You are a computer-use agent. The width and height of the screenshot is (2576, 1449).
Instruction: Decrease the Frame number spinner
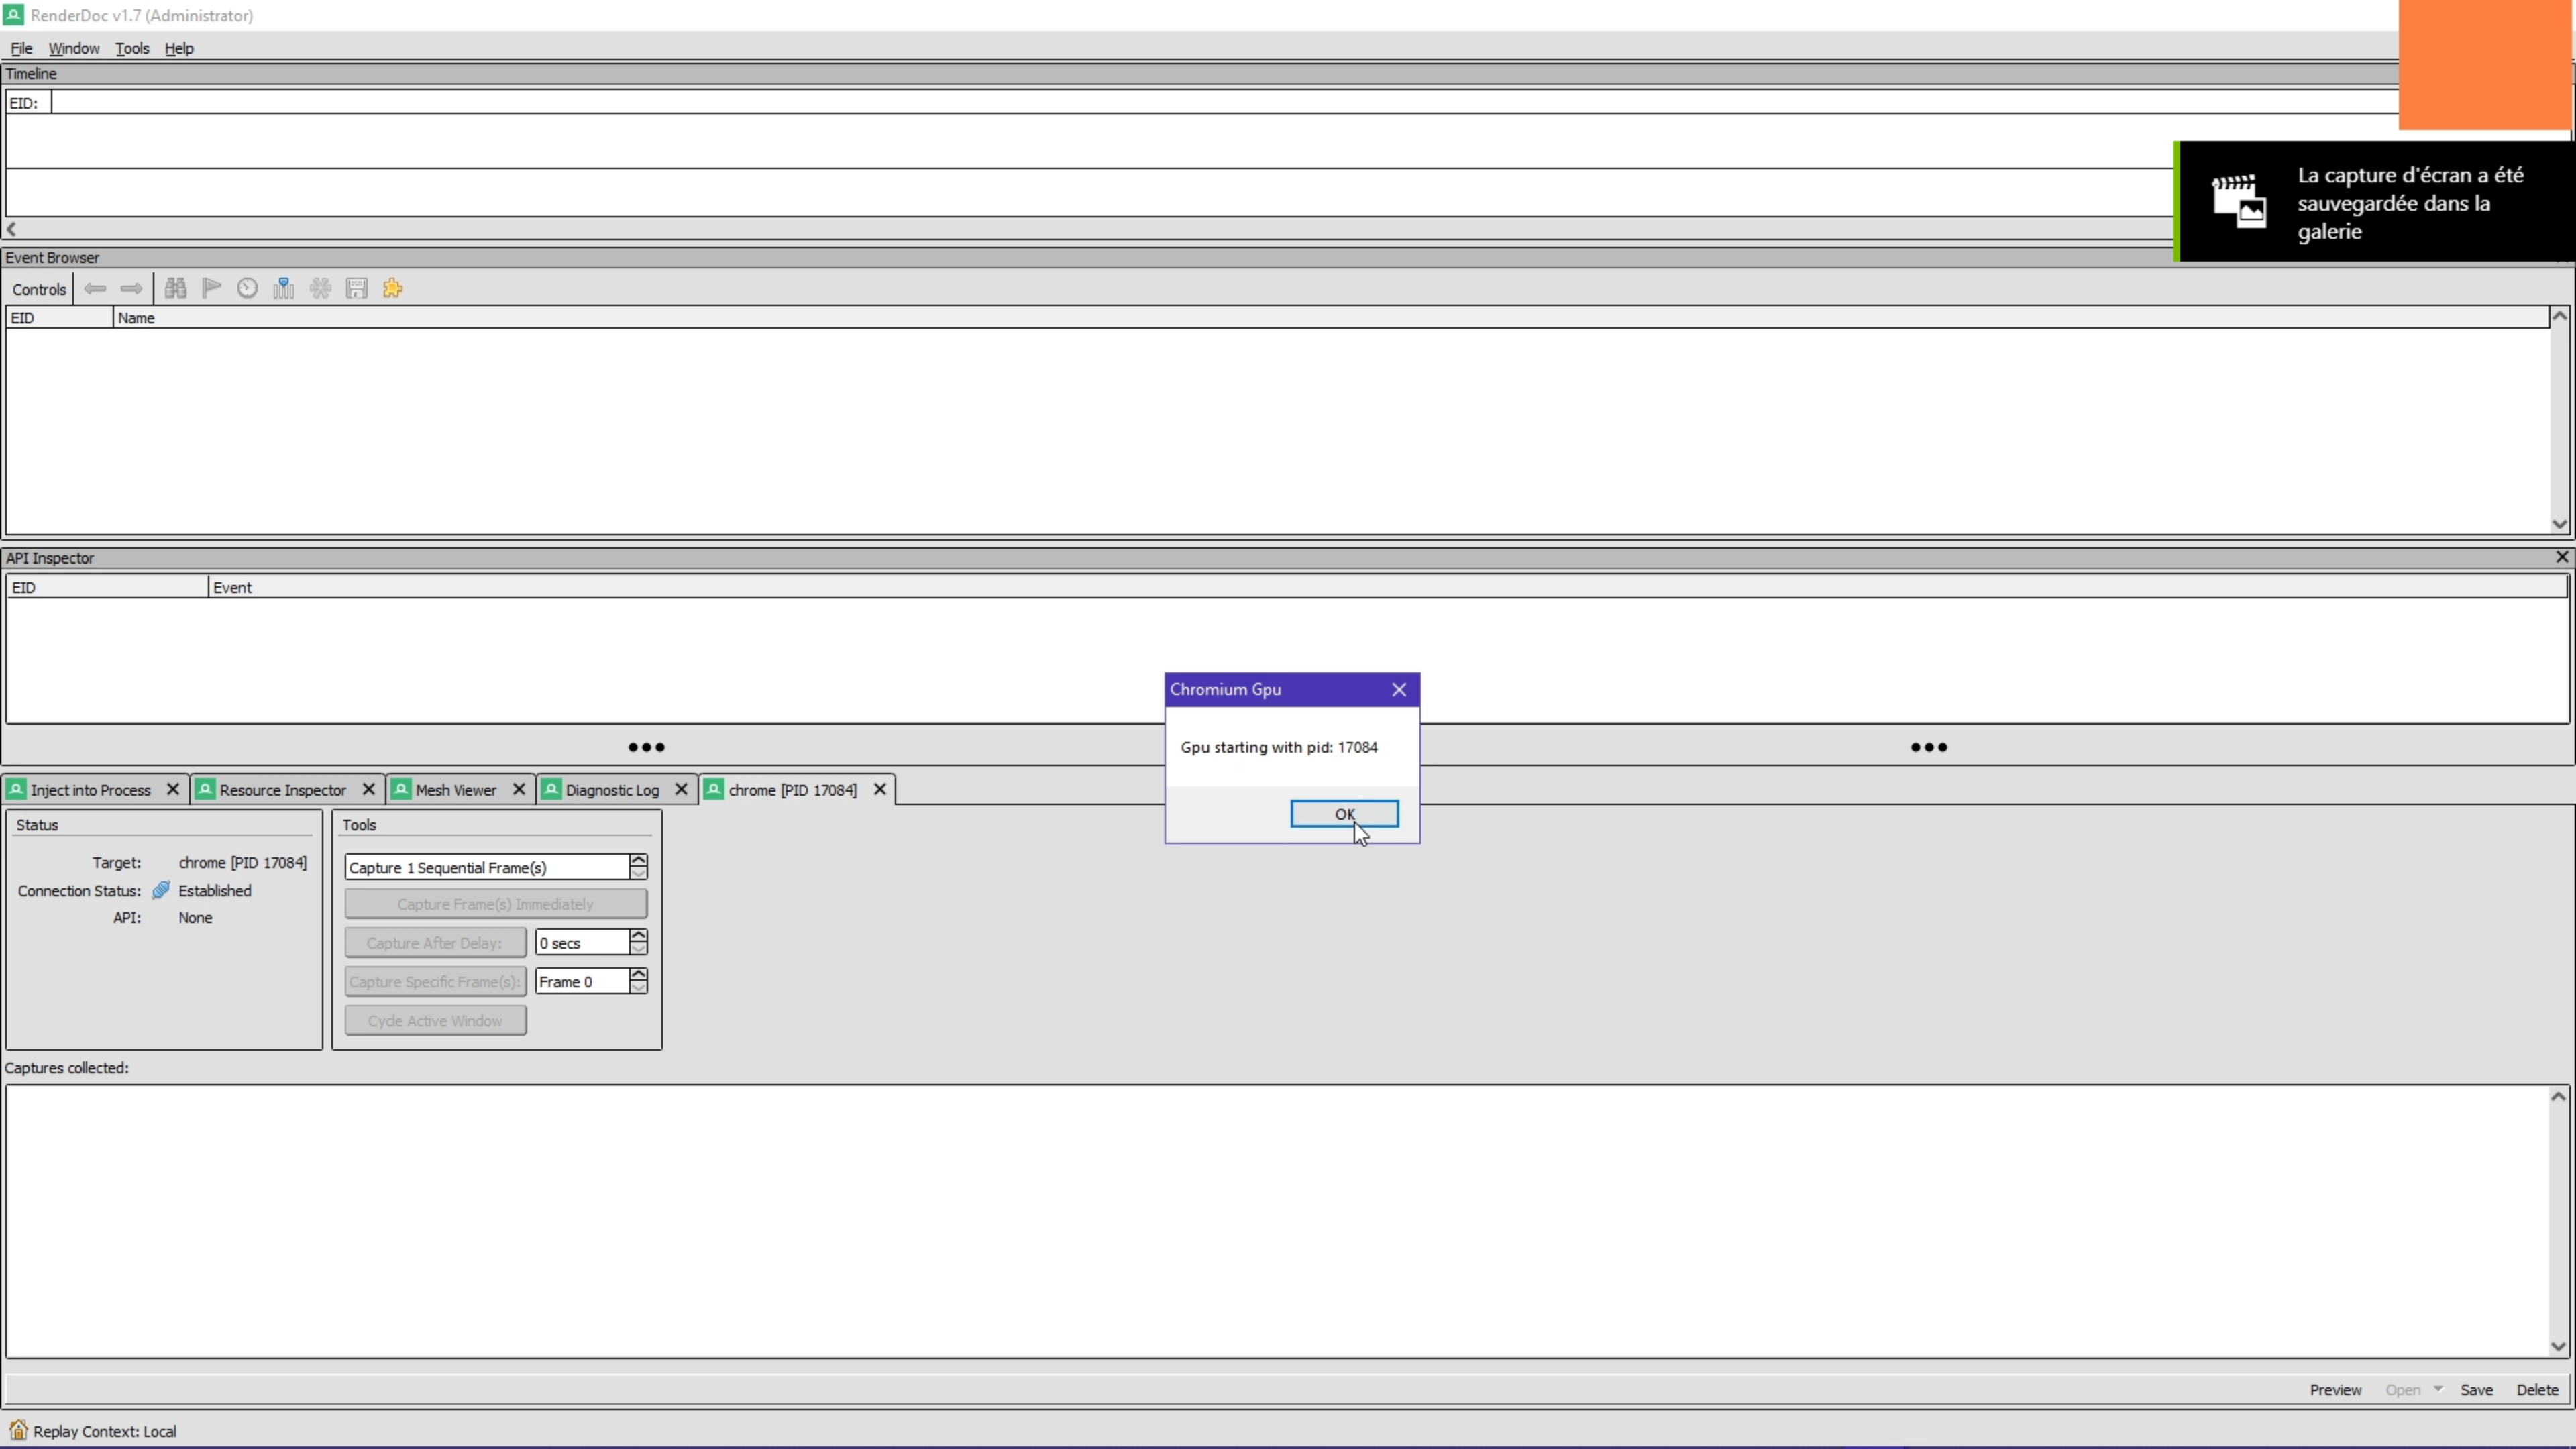click(638, 987)
